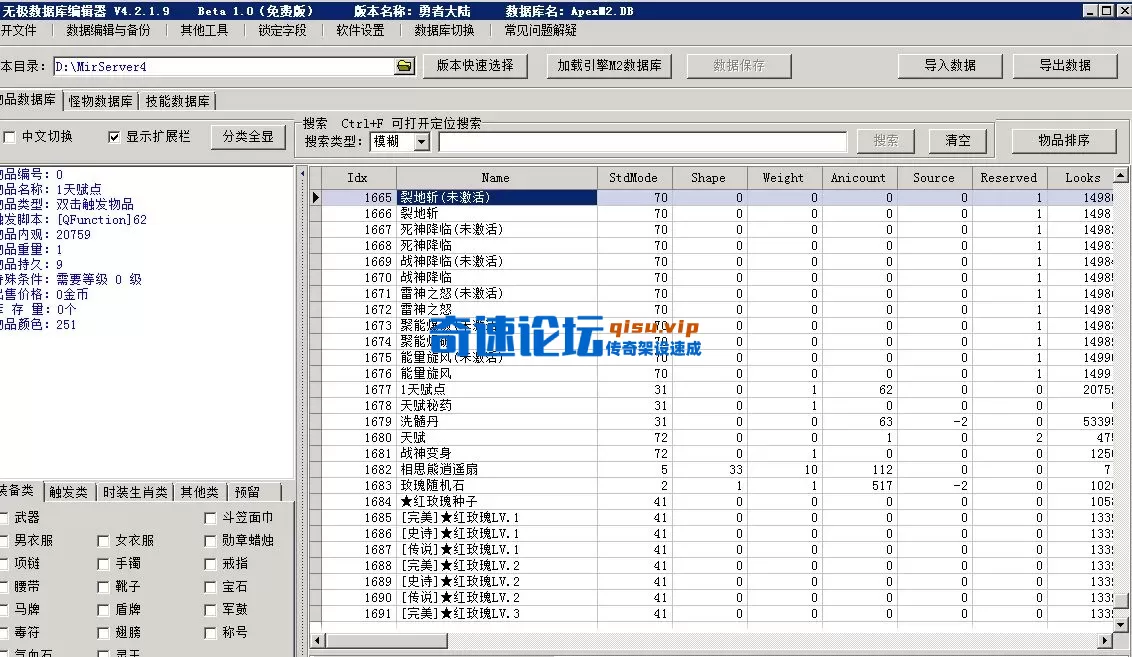This screenshot has height=657, width=1132.
Task: Open the 数据库切换 menu
Action: (x=444, y=30)
